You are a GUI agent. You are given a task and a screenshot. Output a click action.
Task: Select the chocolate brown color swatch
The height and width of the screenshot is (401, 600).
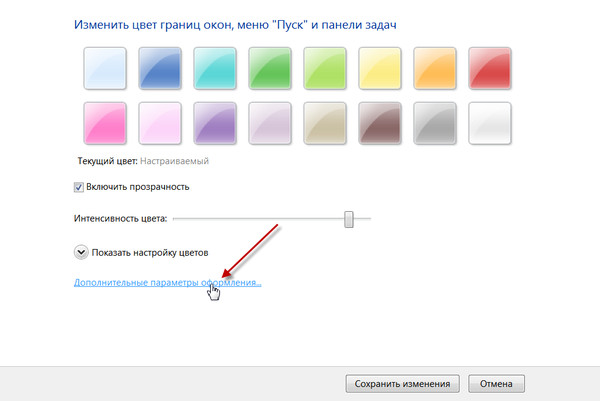tap(380, 123)
